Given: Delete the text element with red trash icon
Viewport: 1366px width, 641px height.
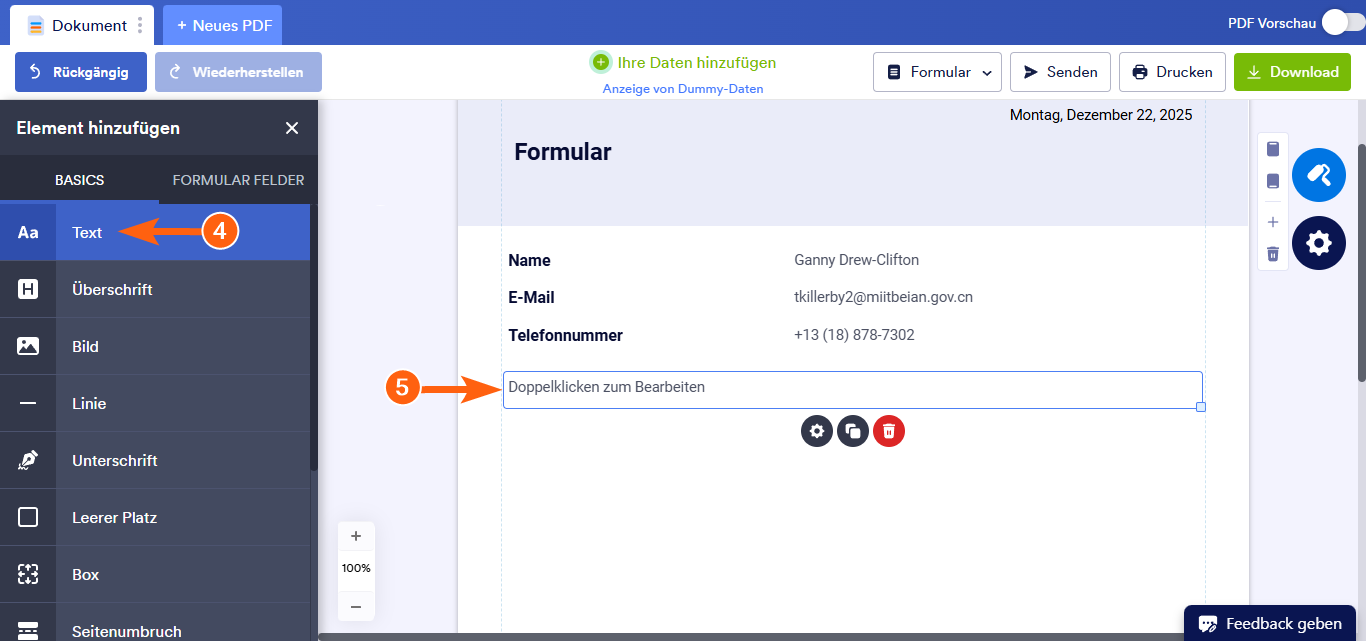Looking at the screenshot, I should (x=889, y=431).
